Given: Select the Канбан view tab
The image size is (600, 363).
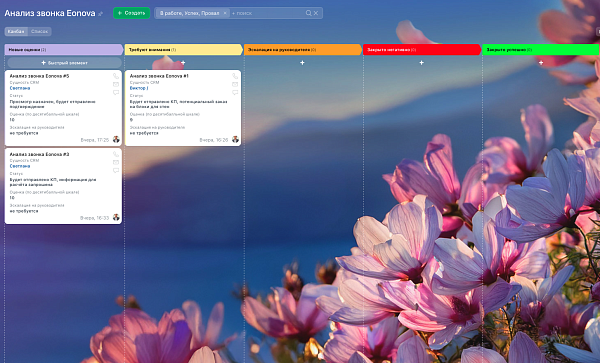Looking at the screenshot, I should click(x=16, y=31).
